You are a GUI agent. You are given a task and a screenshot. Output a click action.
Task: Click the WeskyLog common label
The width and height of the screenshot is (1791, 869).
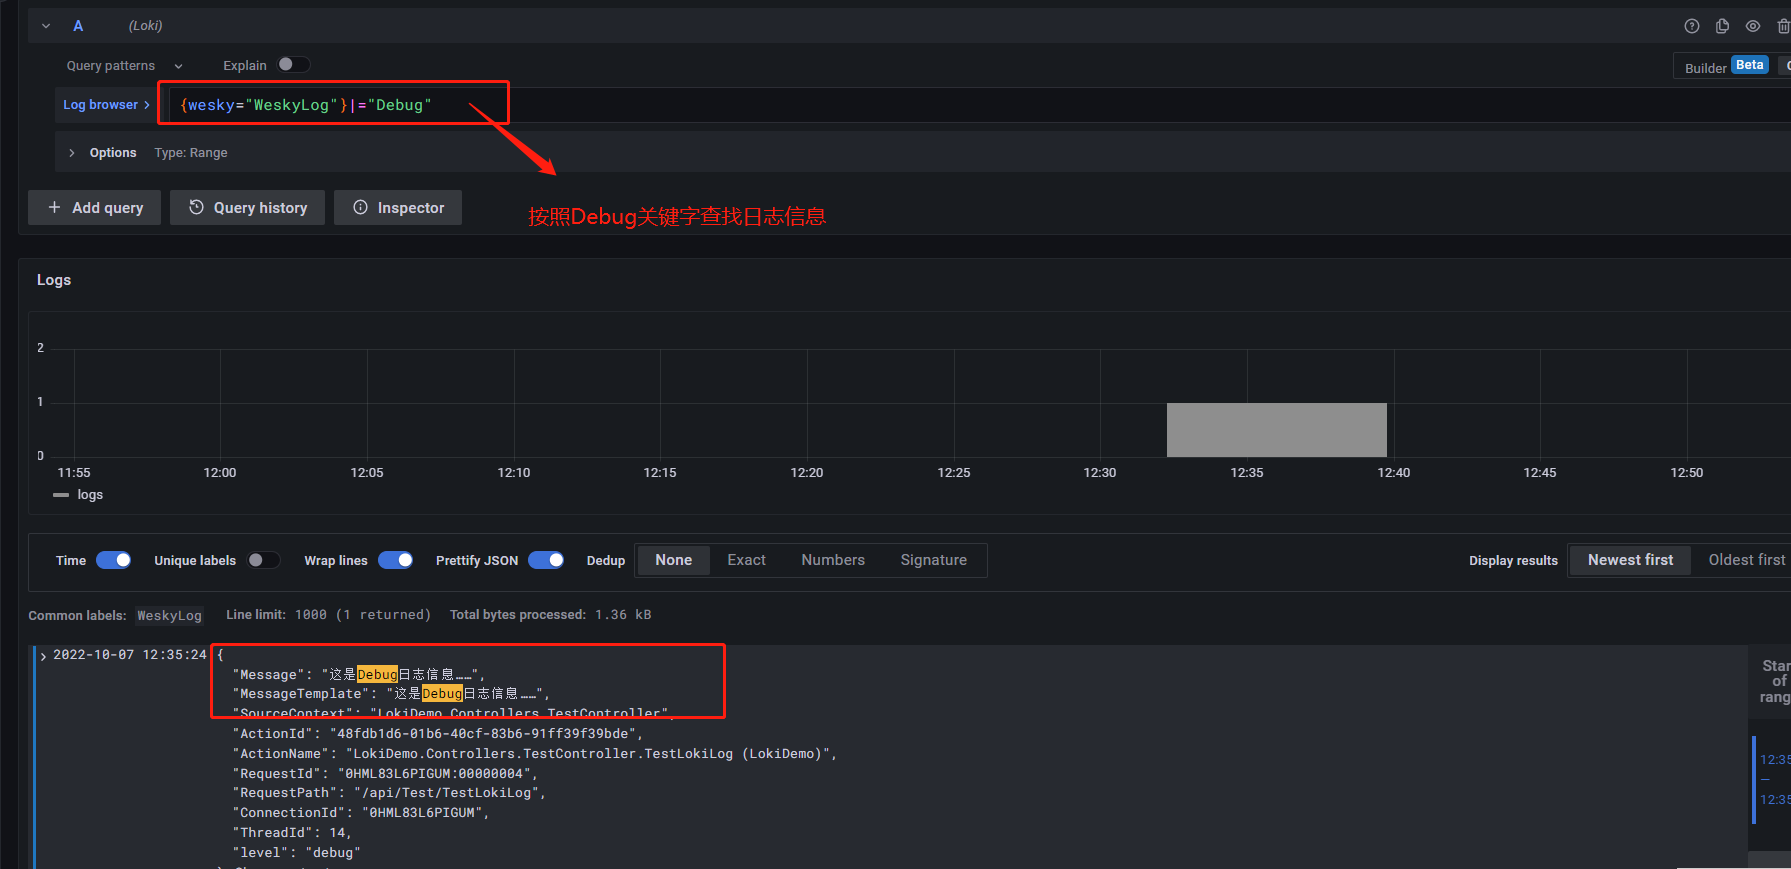(169, 615)
